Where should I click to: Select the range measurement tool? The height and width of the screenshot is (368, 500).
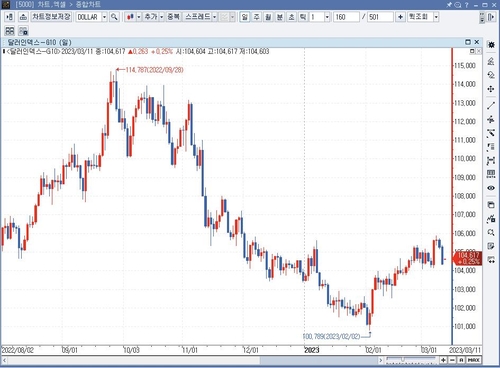[491, 161]
